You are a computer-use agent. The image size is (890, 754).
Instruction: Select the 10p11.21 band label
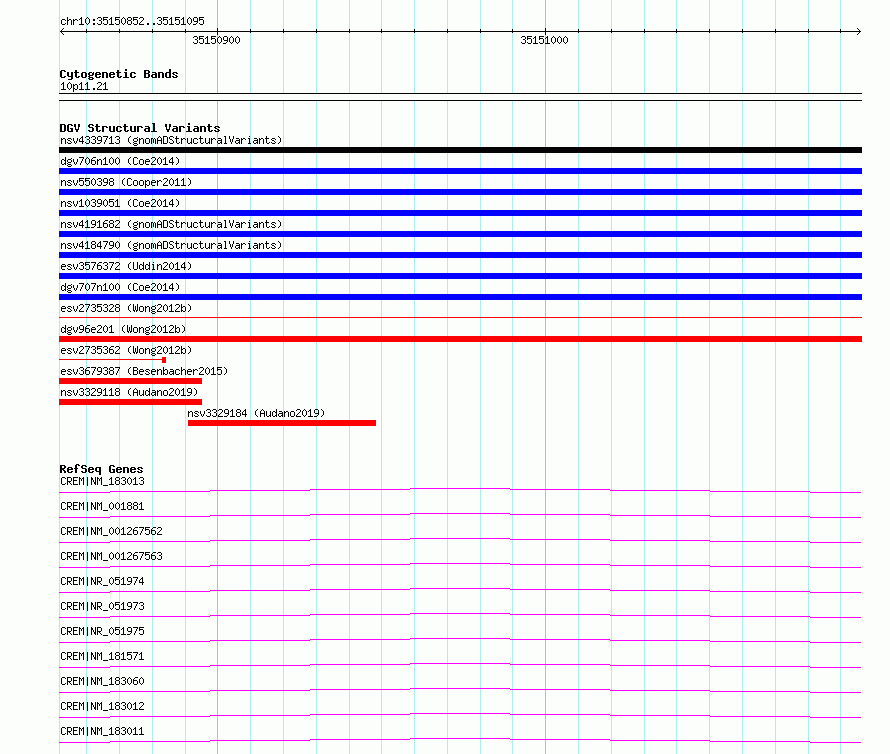84,86
